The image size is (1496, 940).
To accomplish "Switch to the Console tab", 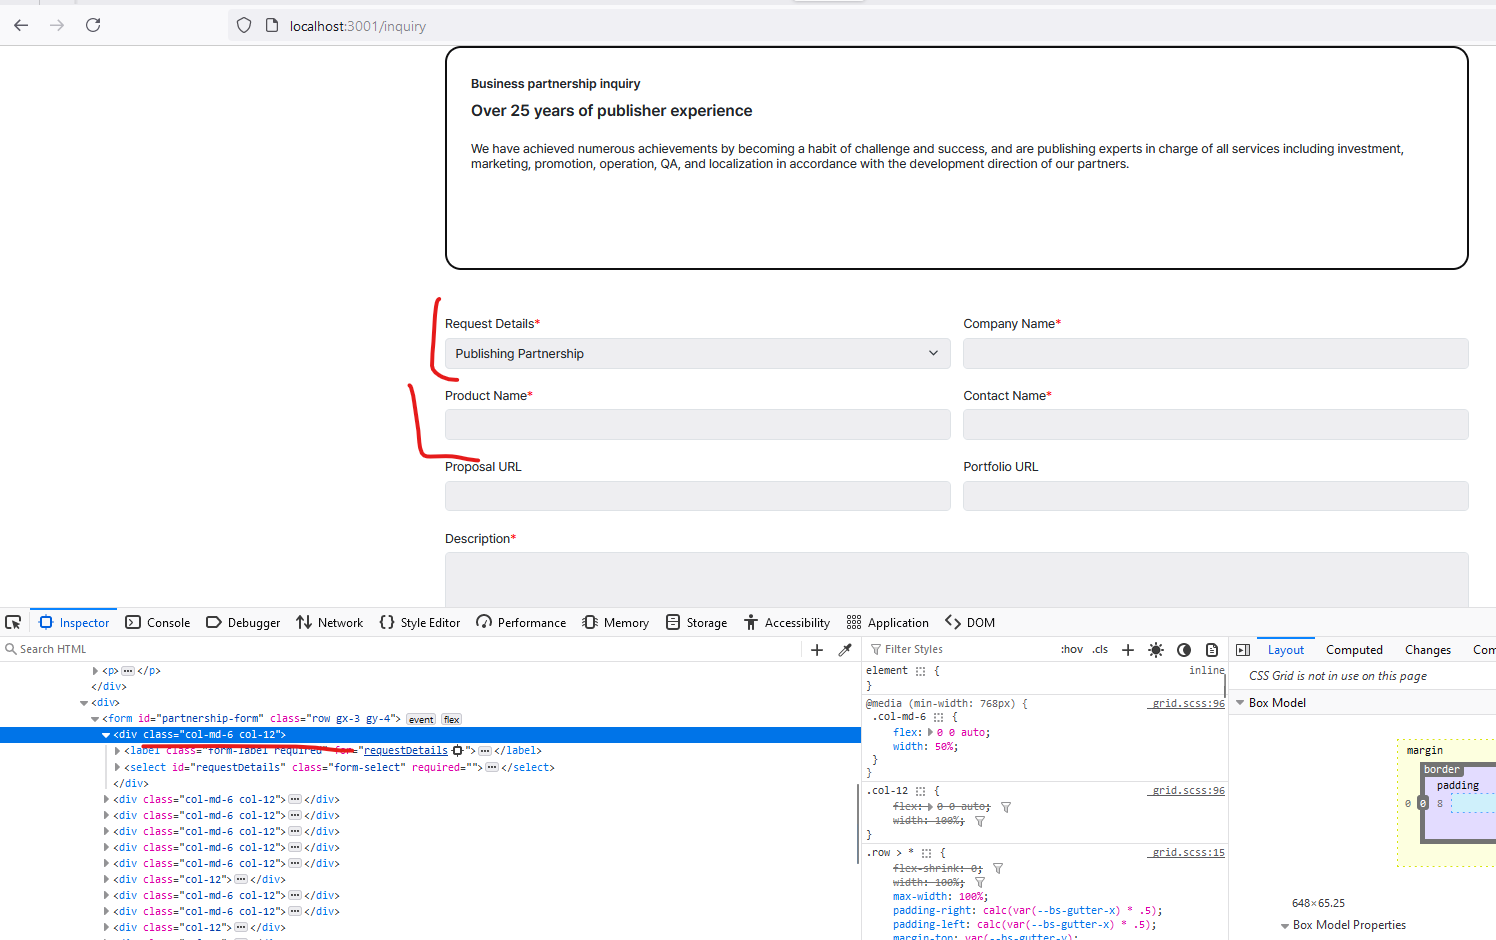I will point(158,622).
